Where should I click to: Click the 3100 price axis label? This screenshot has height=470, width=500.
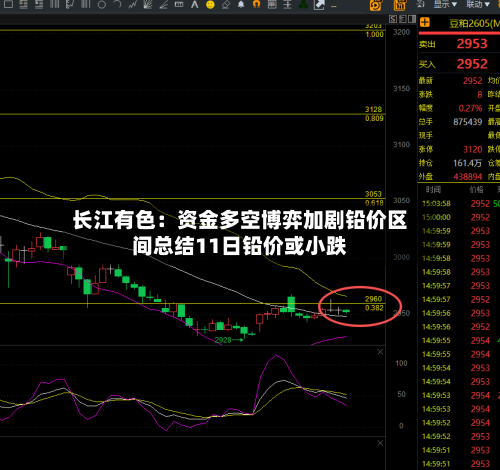pos(401,145)
